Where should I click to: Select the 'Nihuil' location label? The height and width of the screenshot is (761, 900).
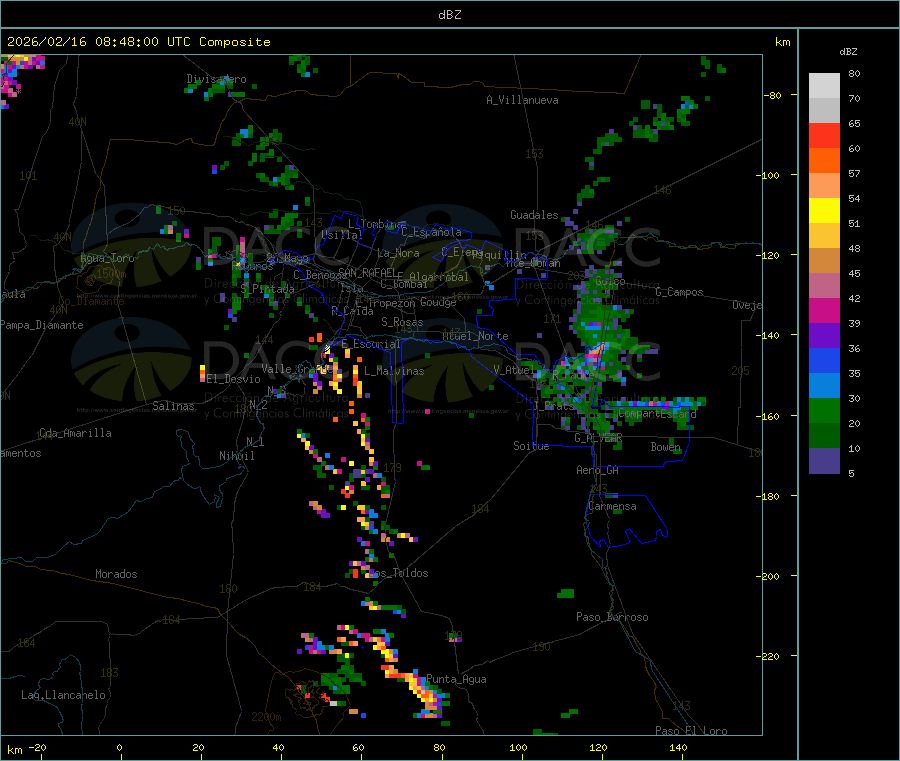click(x=236, y=456)
